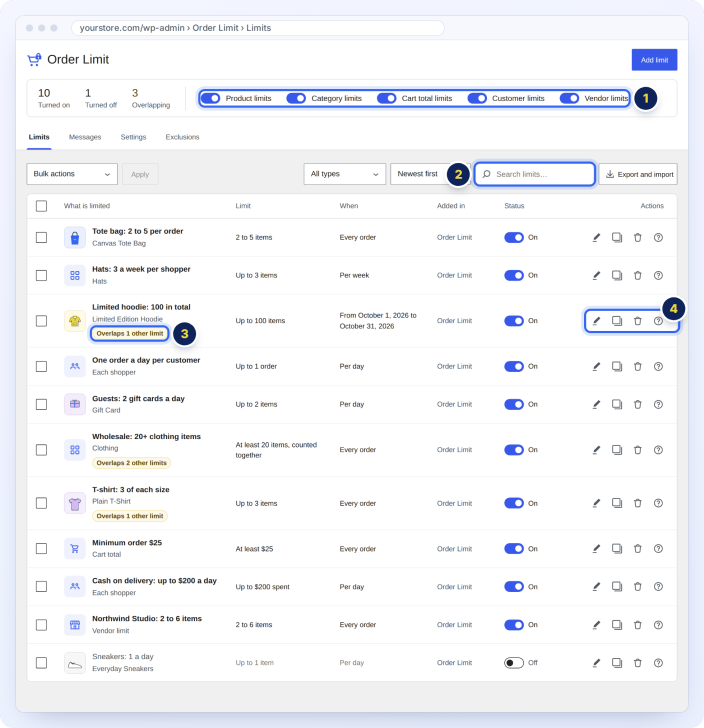704x728 pixels.
Task: Click the Apply button
Action: pos(140,174)
